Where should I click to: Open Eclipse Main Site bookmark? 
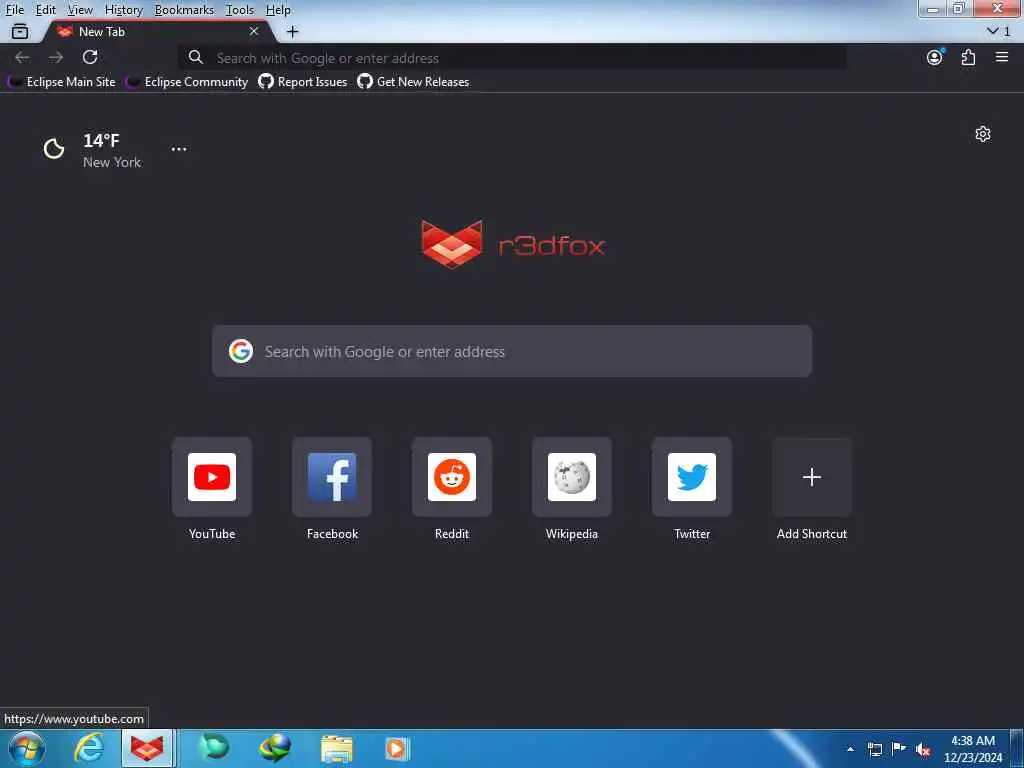[x=62, y=82]
